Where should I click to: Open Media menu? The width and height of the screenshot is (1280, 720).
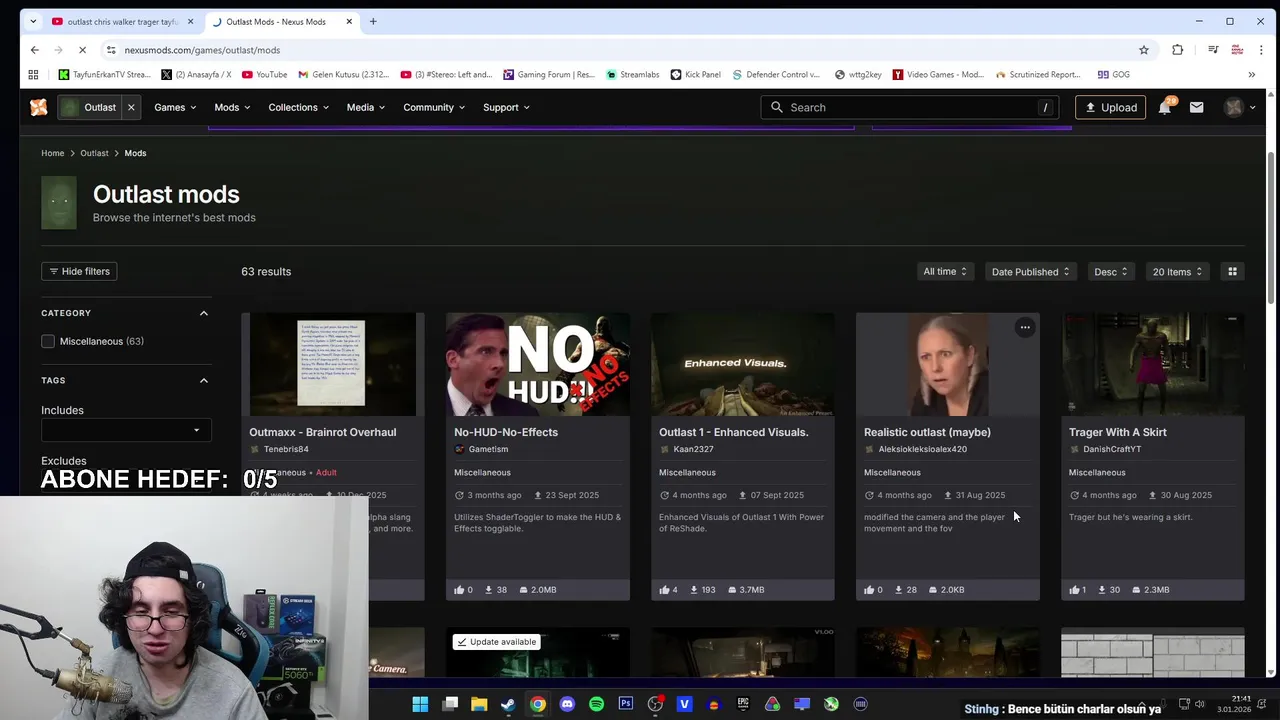point(365,107)
